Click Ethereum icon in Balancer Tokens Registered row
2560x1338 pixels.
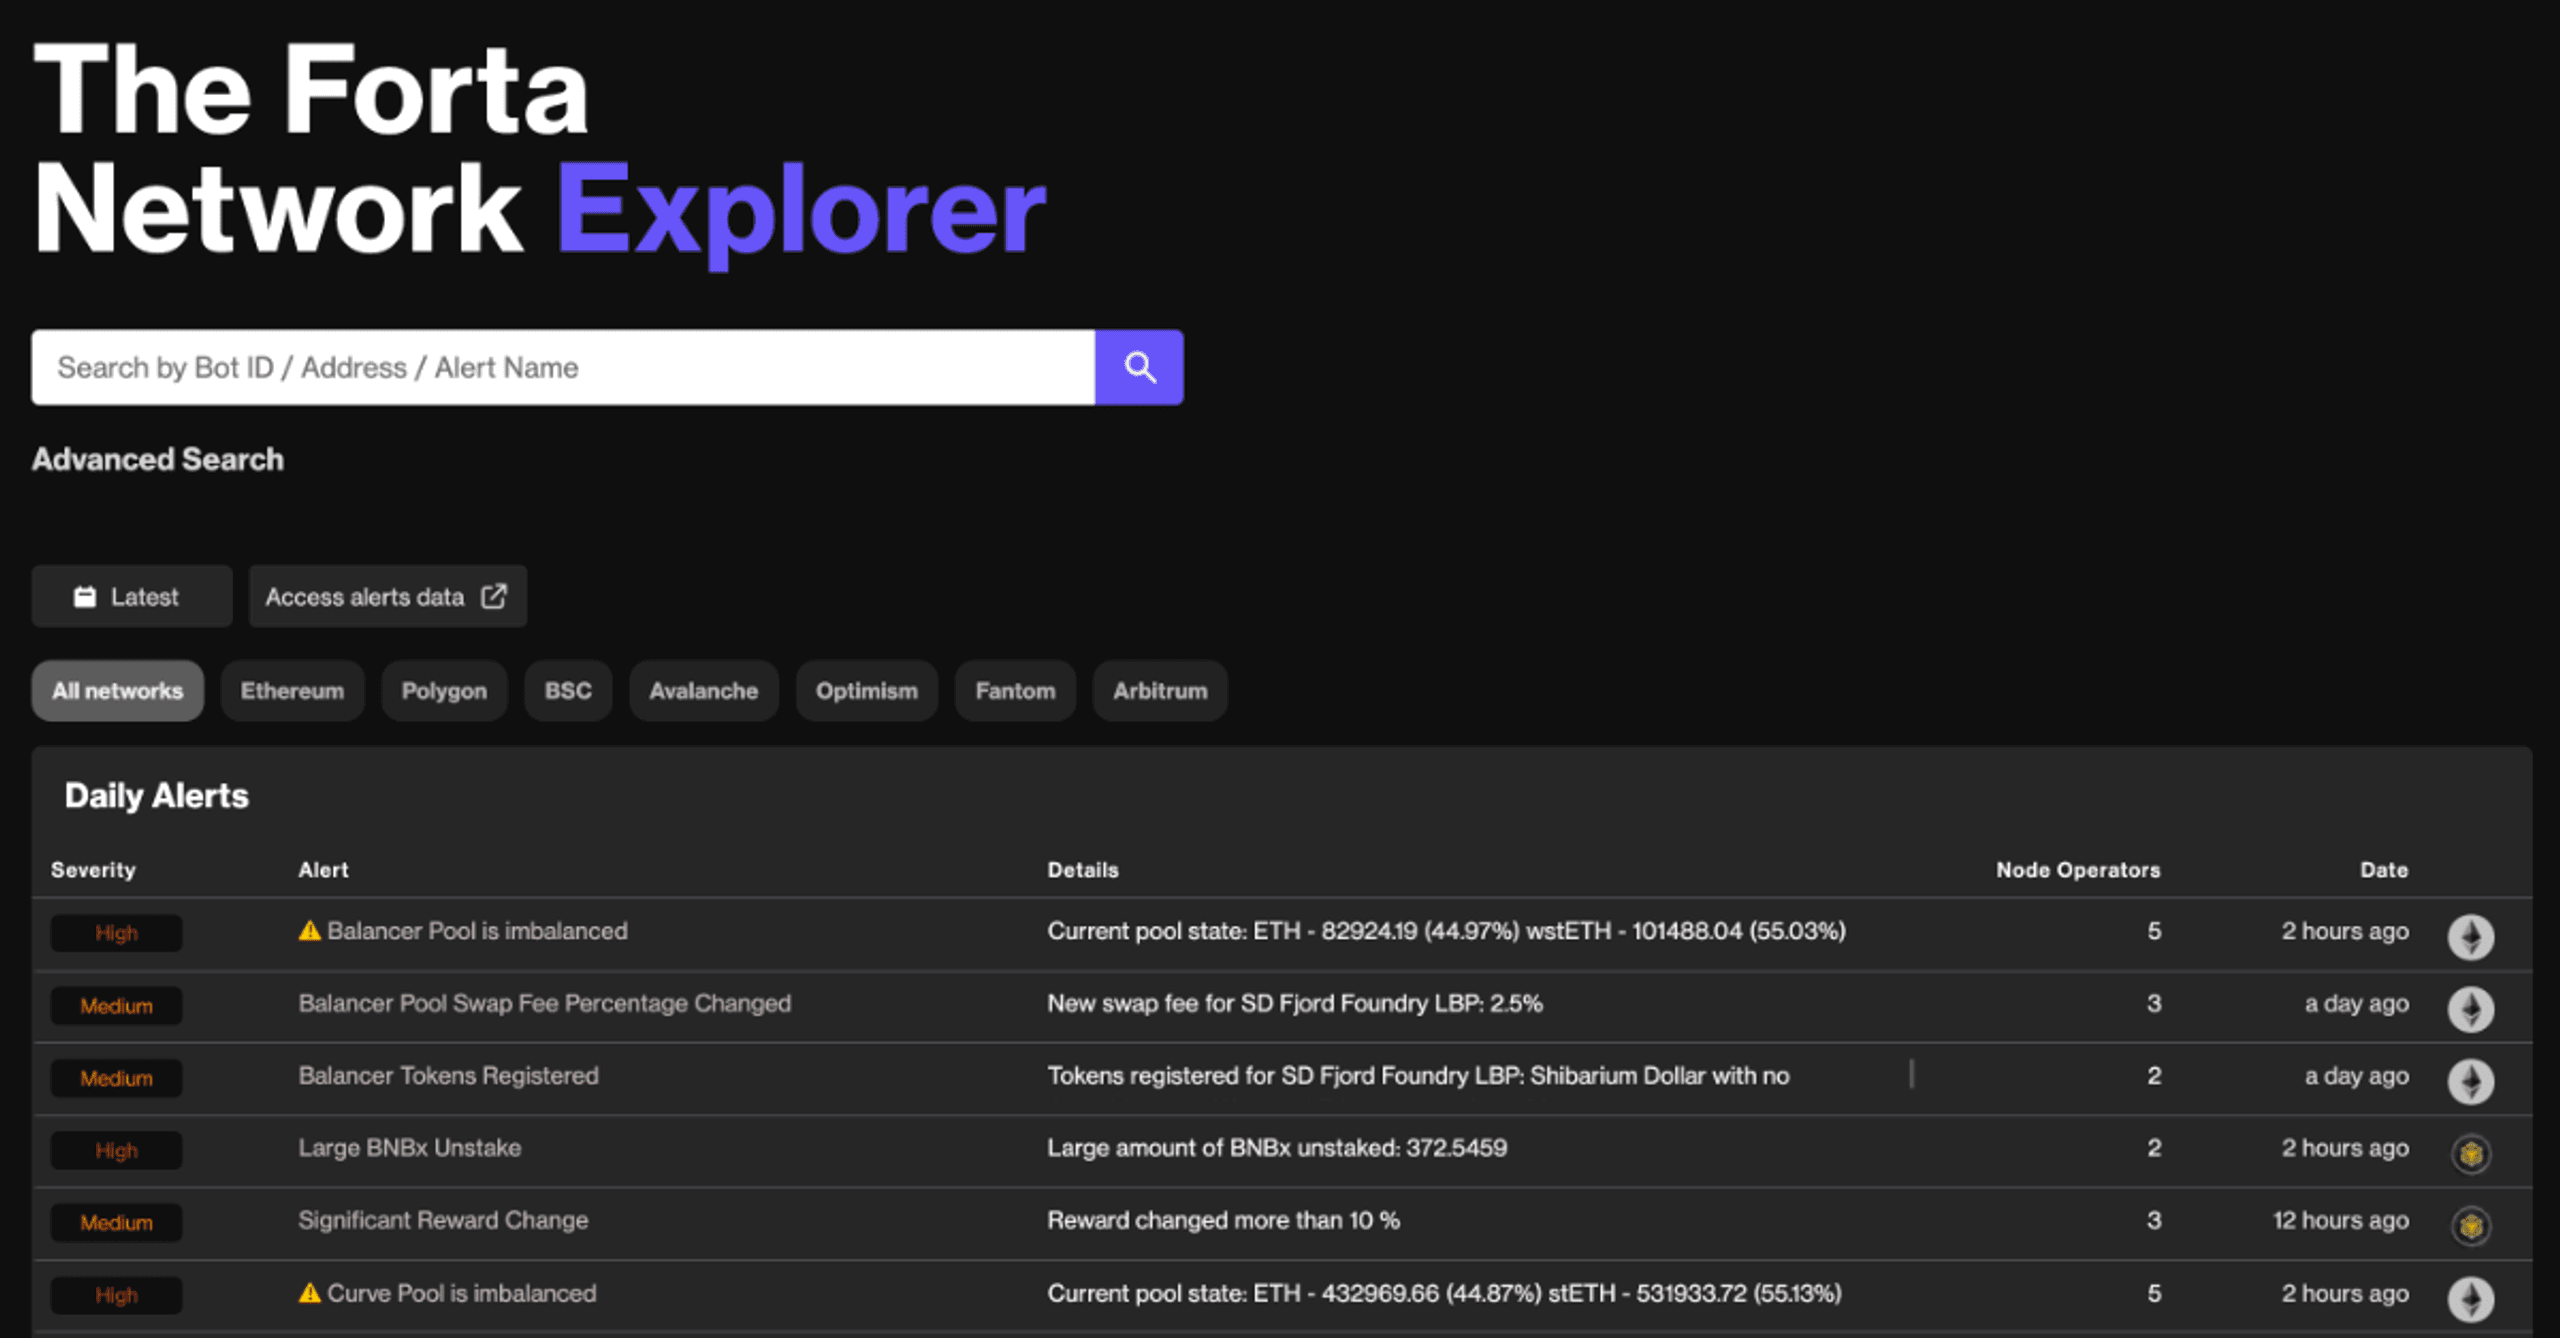tap(2470, 1081)
